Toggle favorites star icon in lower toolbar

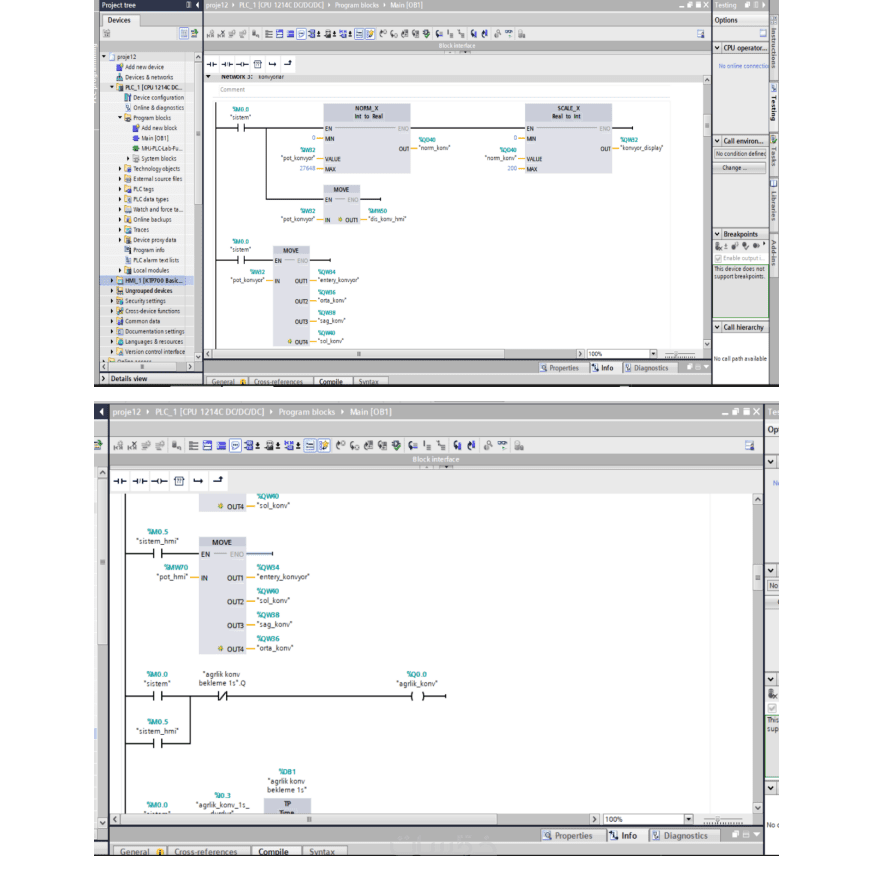click(x=323, y=446)
